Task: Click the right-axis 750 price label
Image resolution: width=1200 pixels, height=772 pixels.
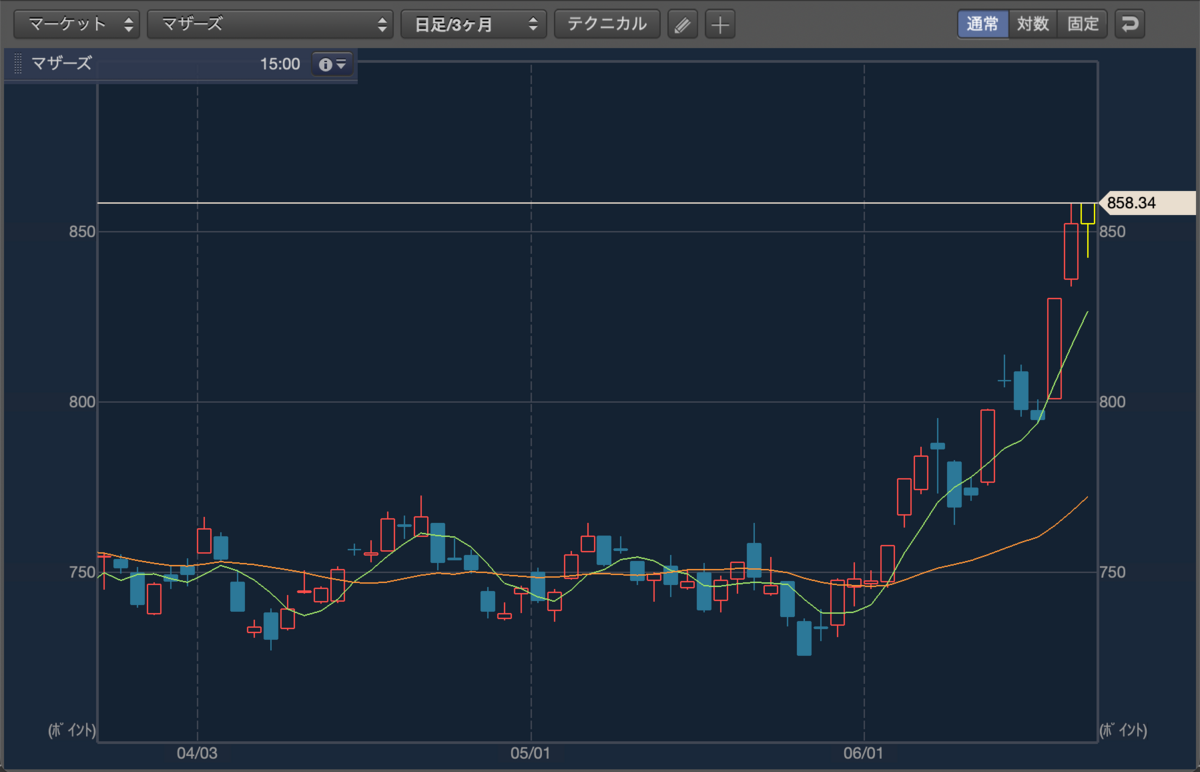Action: pyautogui.click(x=1114, y=572)
